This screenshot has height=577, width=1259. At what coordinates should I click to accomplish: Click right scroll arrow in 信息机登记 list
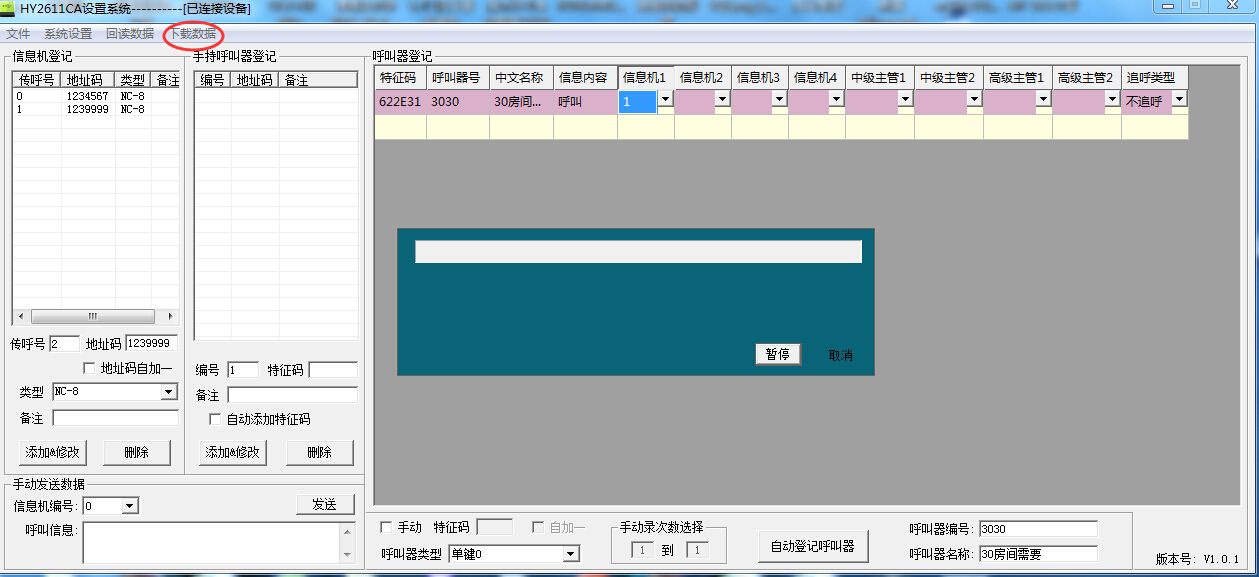pos(170,316)
